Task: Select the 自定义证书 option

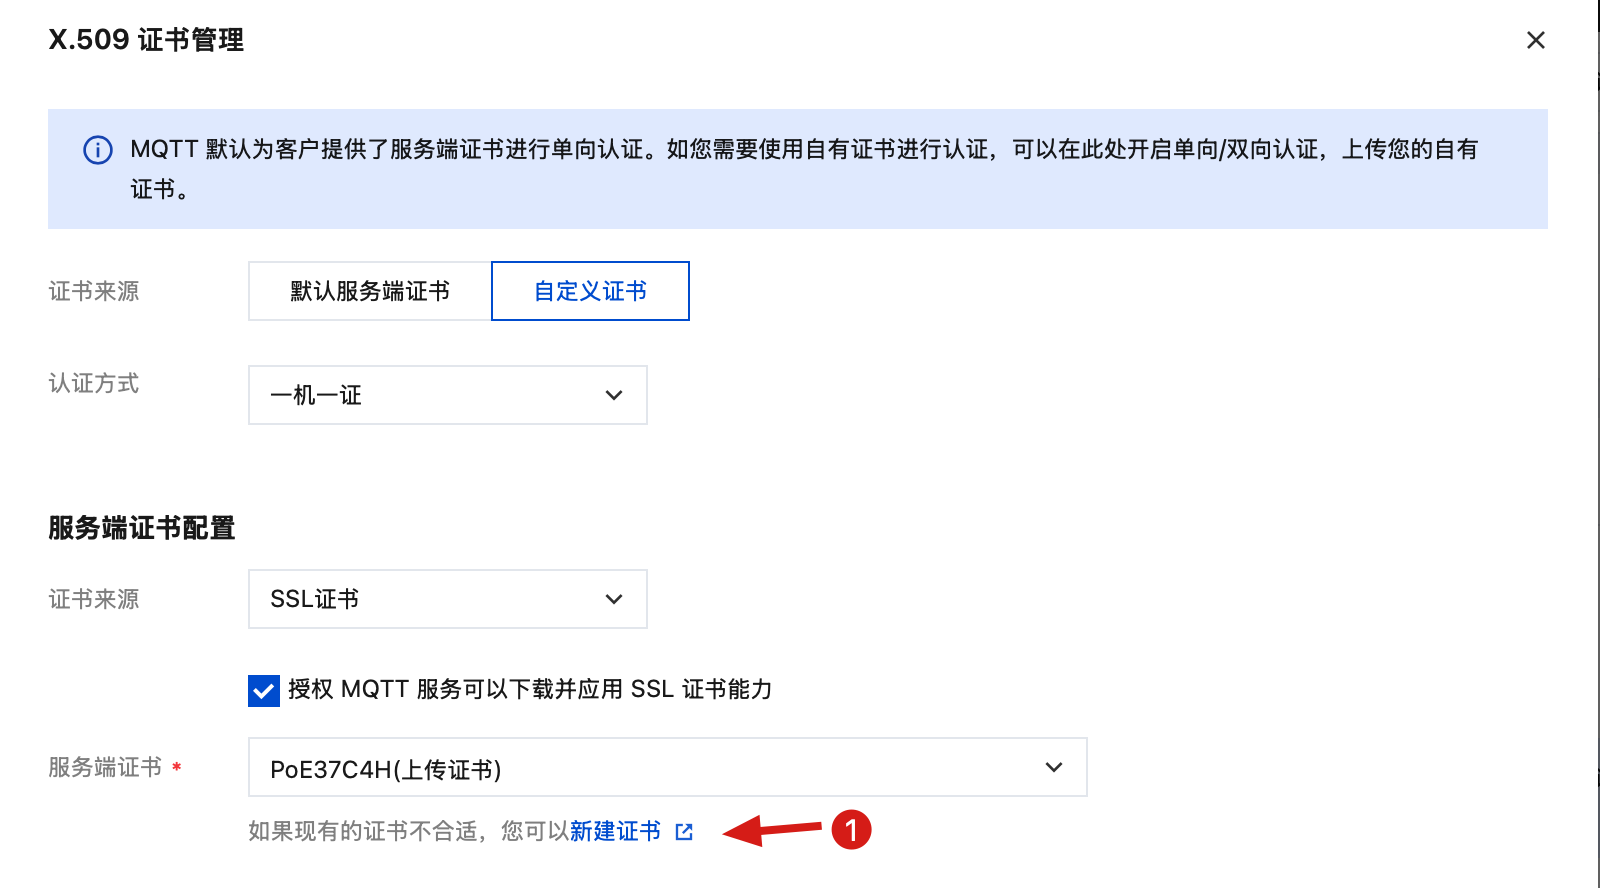Action: pyautogui.click(x=590, y=291)
